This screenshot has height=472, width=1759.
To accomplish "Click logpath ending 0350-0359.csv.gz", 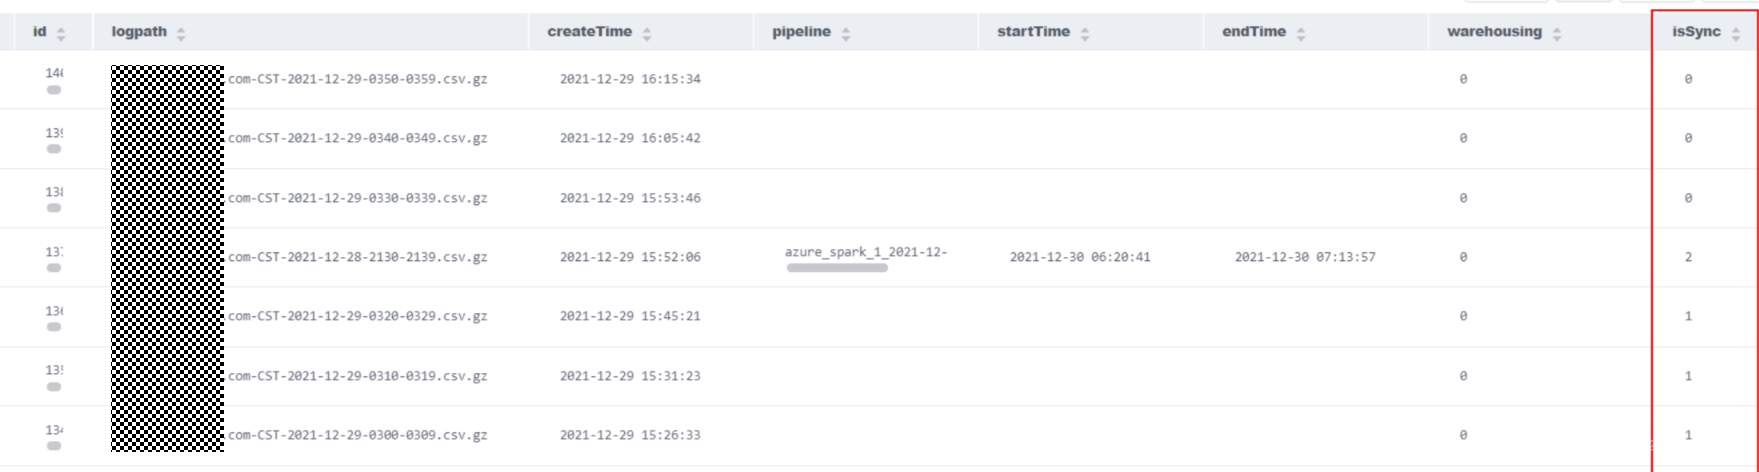I will tap(357, 79).
